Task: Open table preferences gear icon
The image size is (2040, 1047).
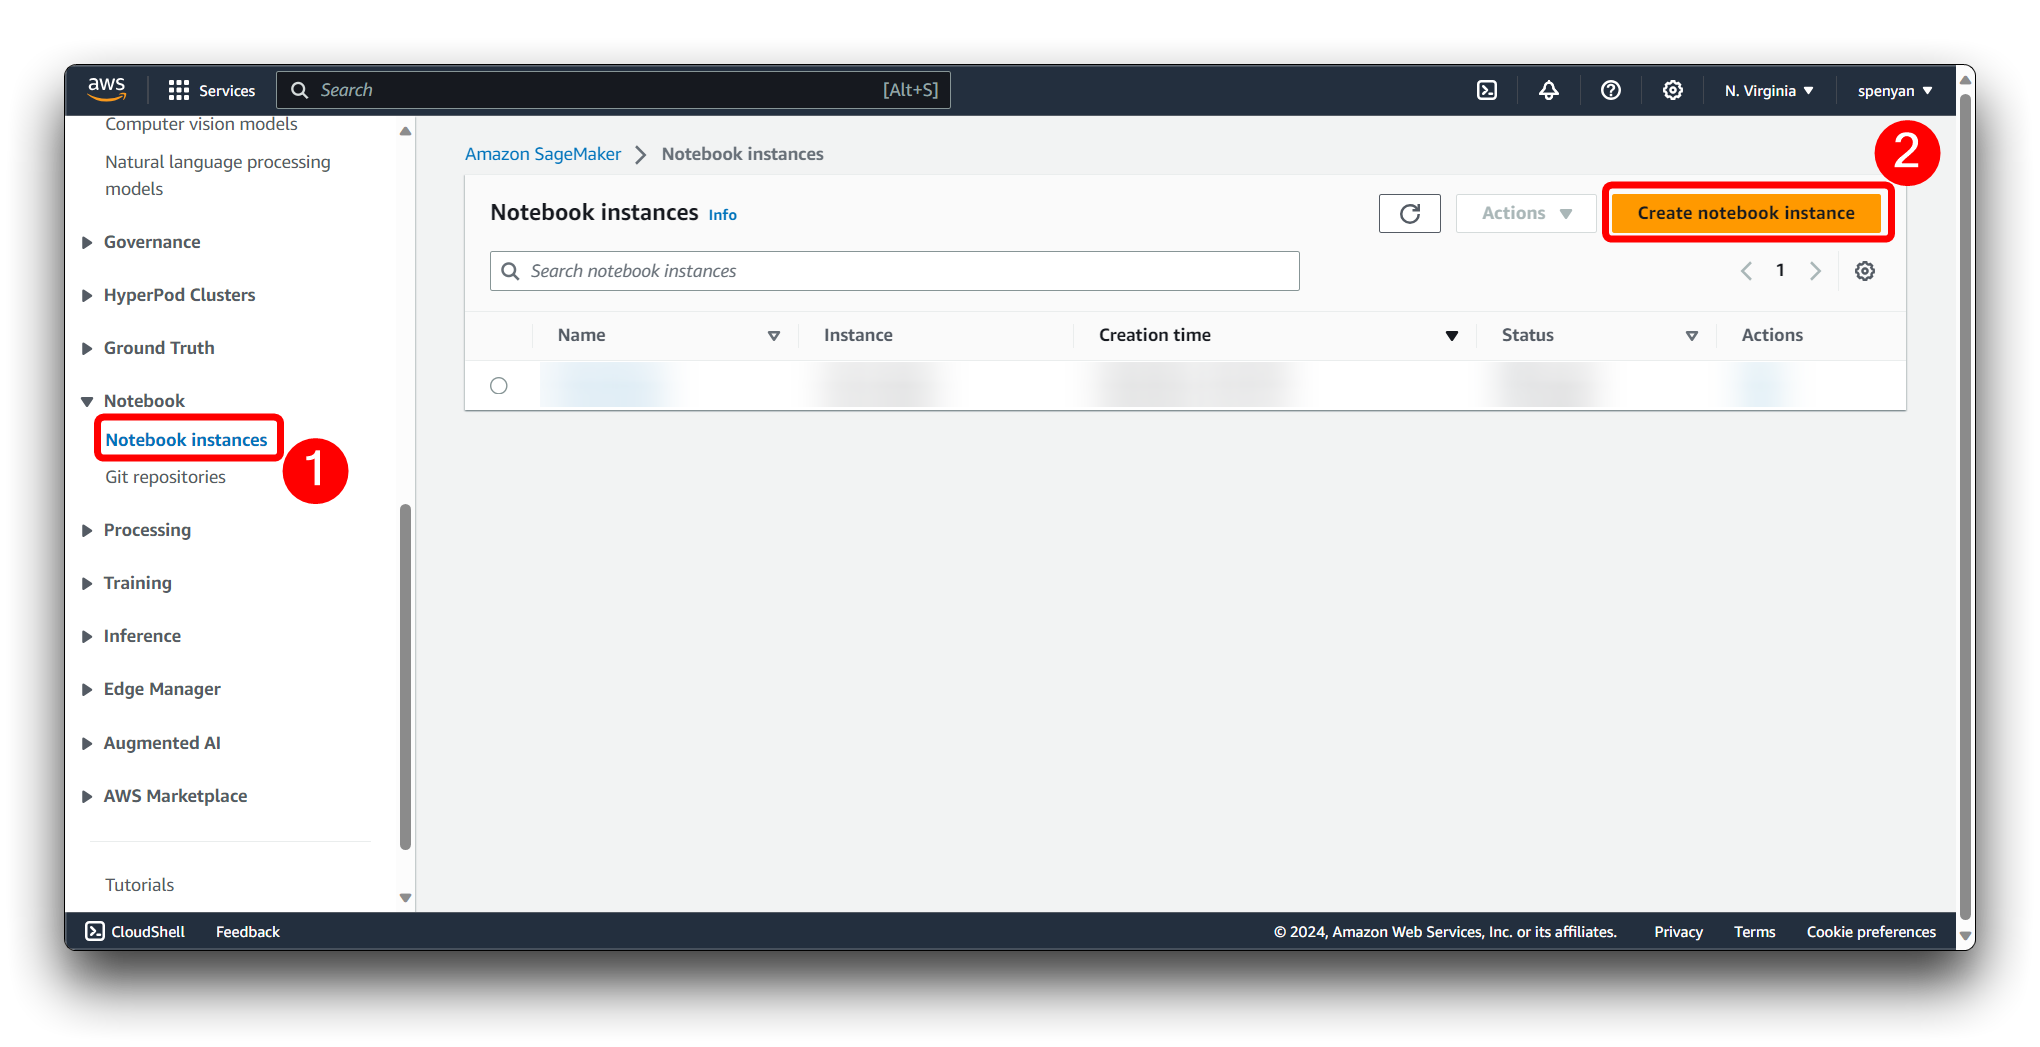Action: [1865, 271]
